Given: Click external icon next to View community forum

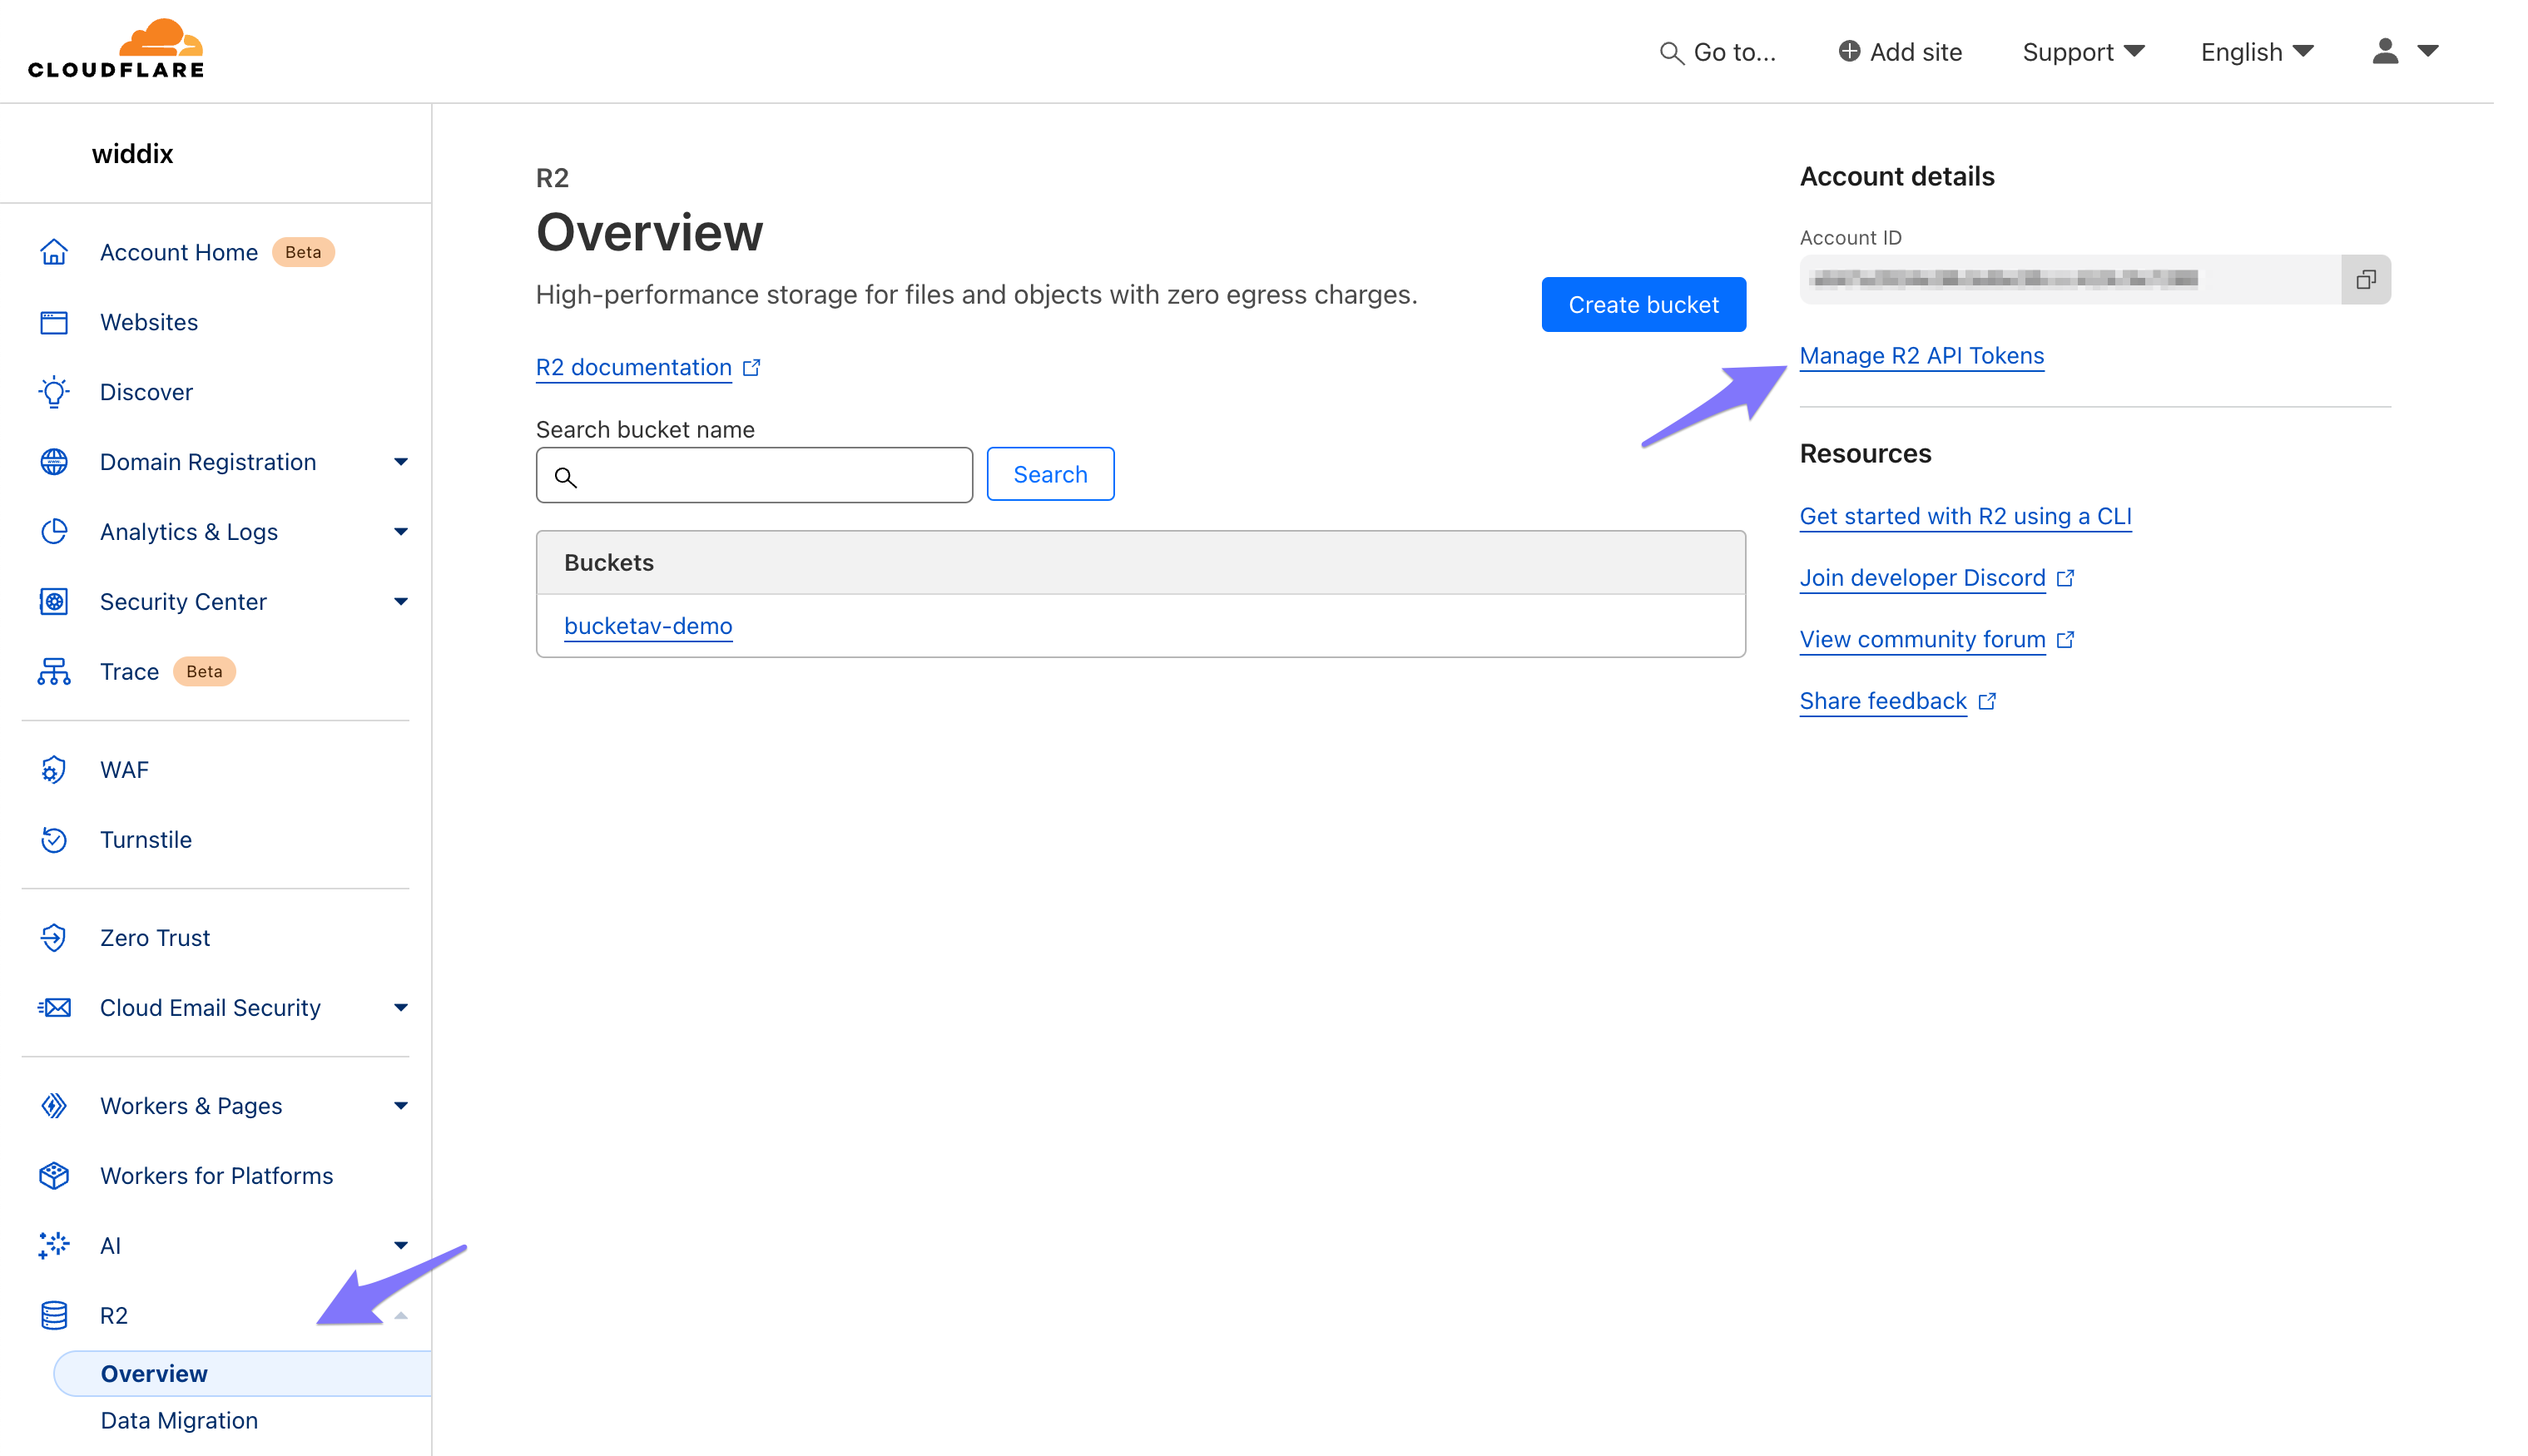Looking at the screenshot, I should tap(2065, 640).
